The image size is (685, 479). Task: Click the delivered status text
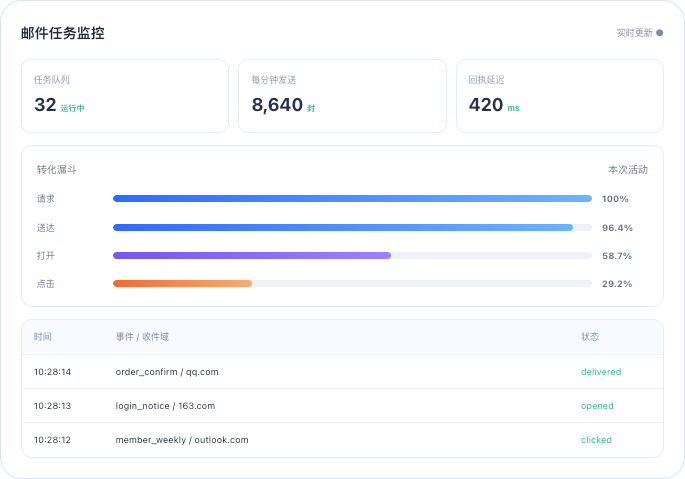coord(601,371)
